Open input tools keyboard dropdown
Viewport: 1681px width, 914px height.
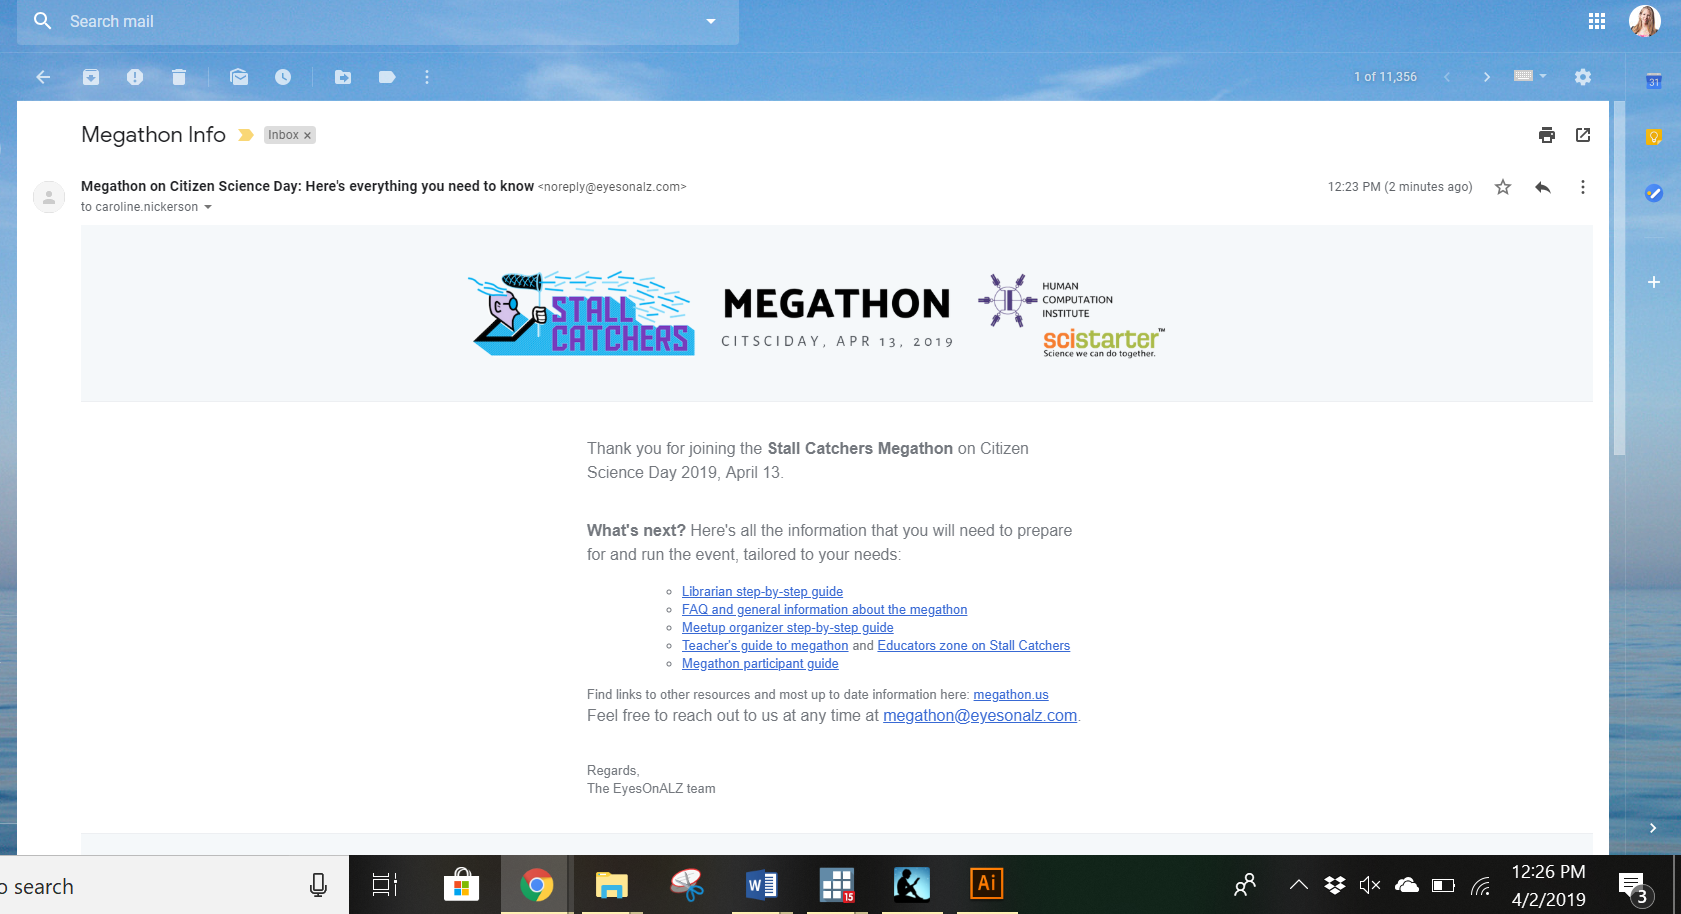(x=1530, y=76)
